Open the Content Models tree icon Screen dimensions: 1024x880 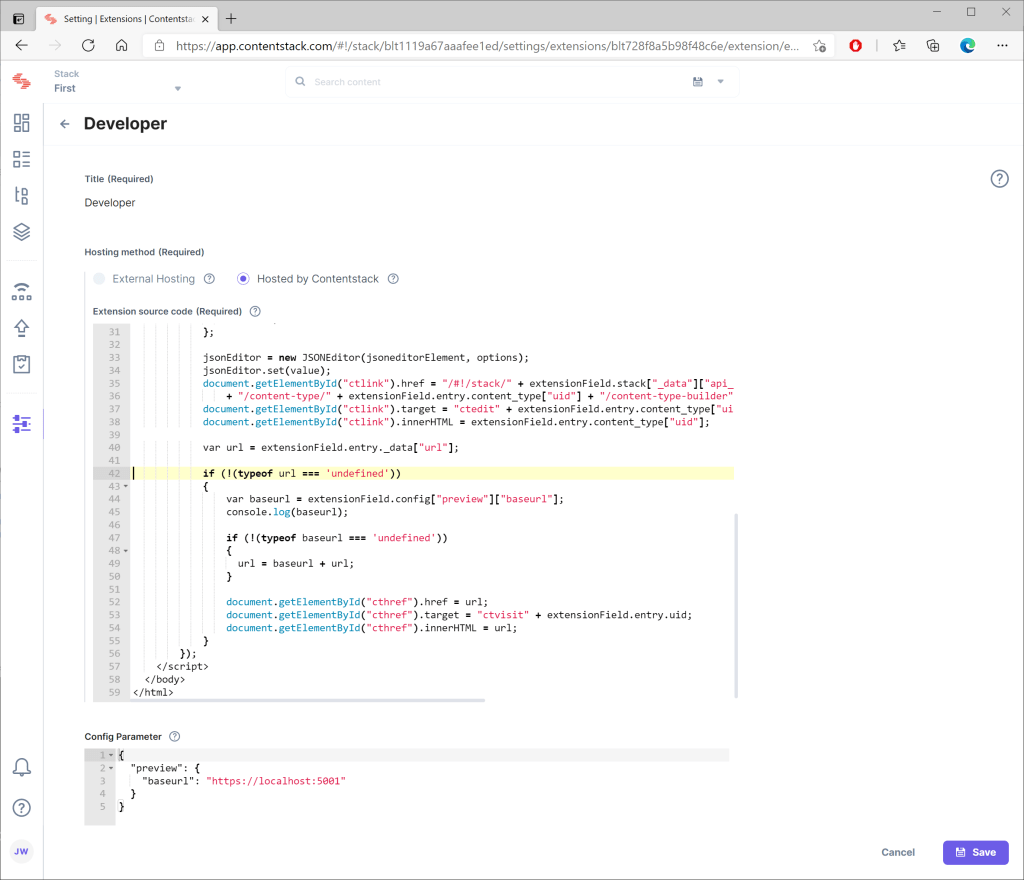coord(22,195)
